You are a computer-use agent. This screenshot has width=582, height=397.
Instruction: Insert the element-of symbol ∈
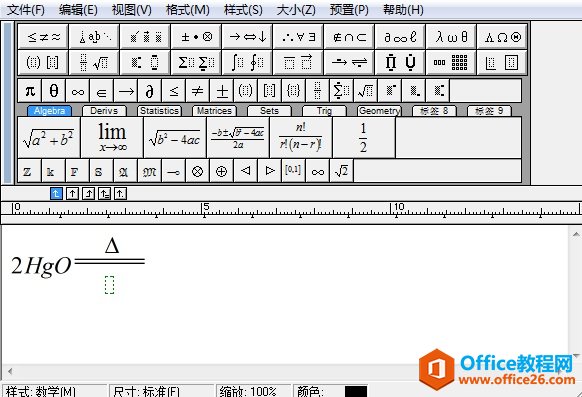click(x=101, y=91)
